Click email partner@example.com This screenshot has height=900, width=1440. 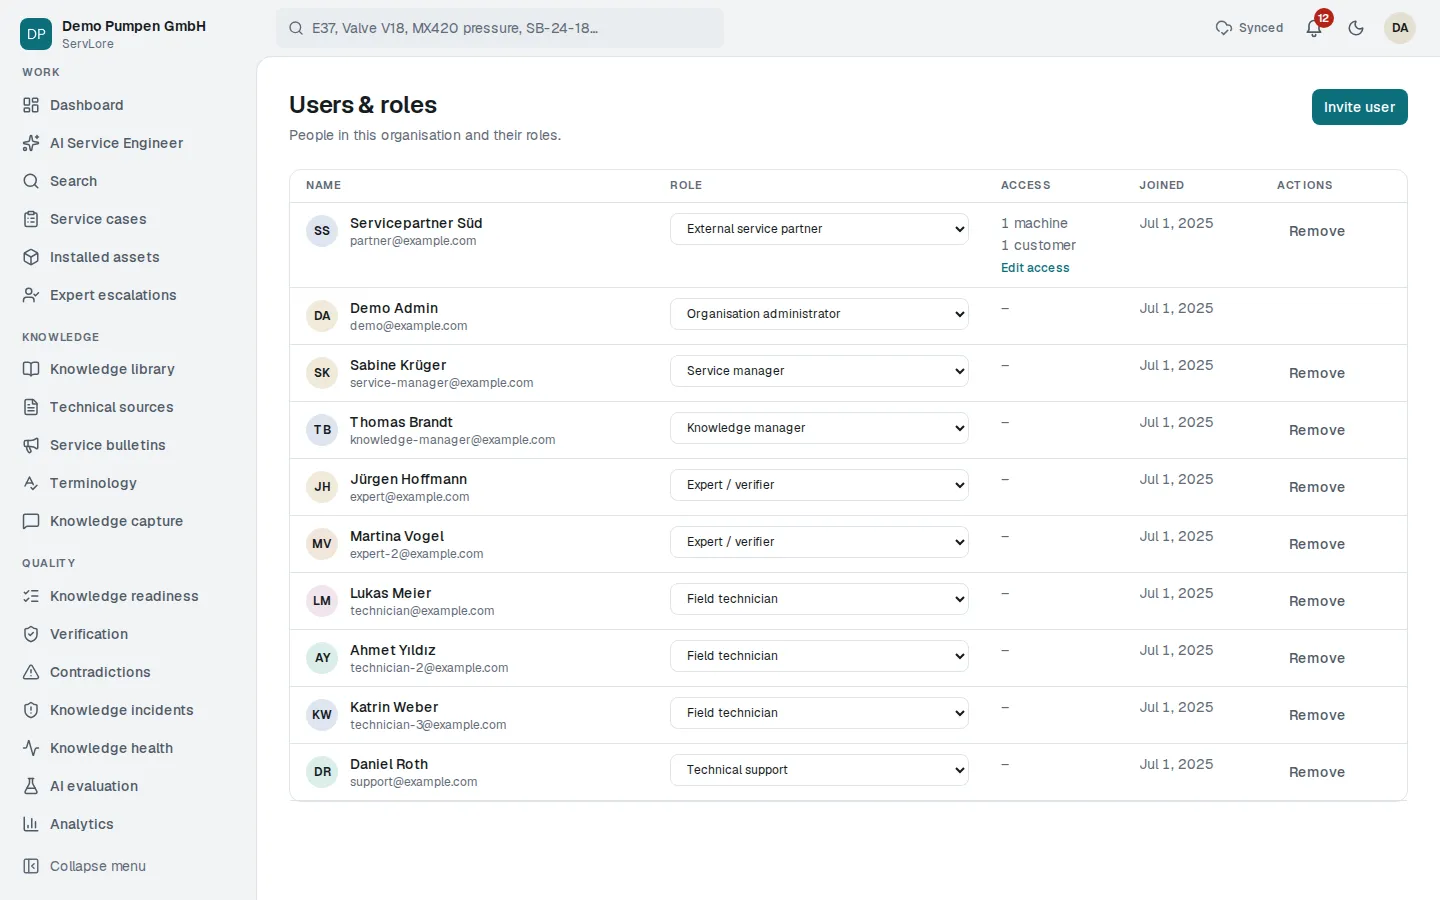(x=413, y=241)
